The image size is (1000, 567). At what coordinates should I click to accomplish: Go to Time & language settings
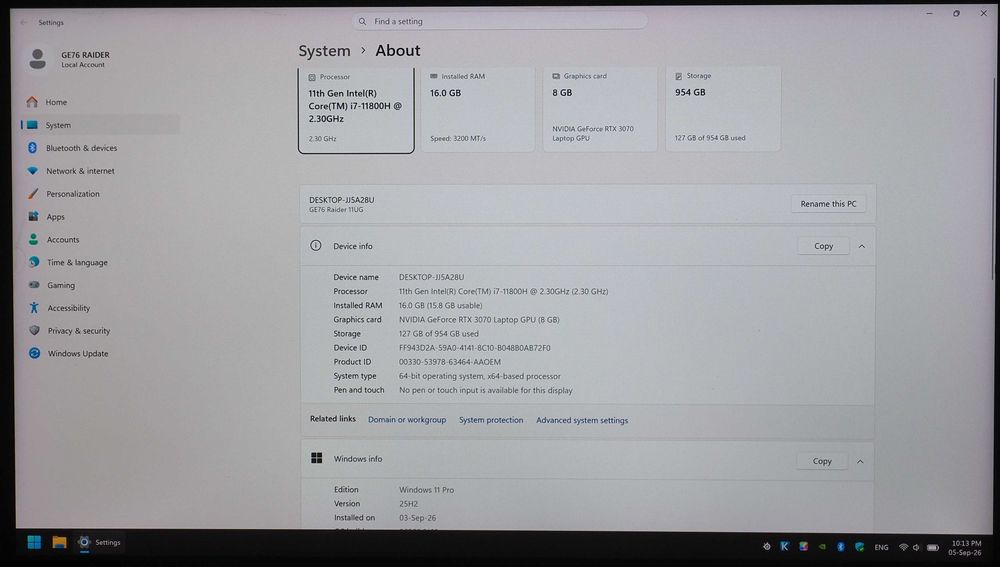coord(101,262)
